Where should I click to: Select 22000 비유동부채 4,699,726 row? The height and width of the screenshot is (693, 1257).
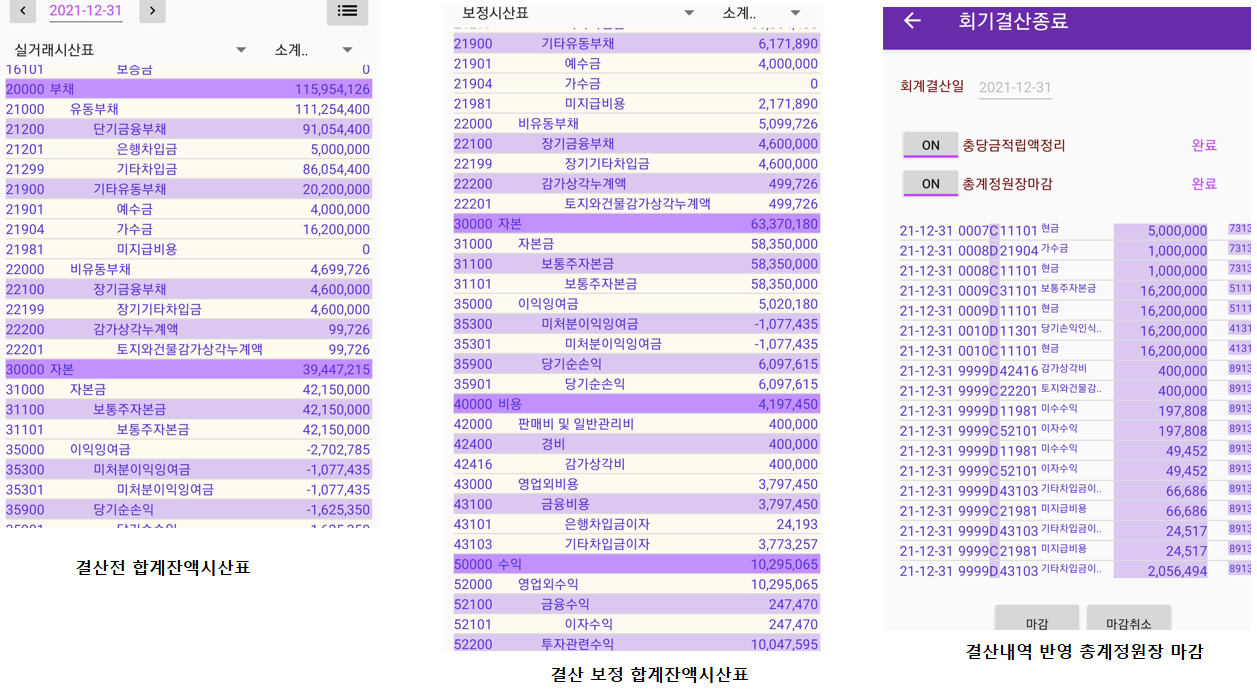pos(189,269)
